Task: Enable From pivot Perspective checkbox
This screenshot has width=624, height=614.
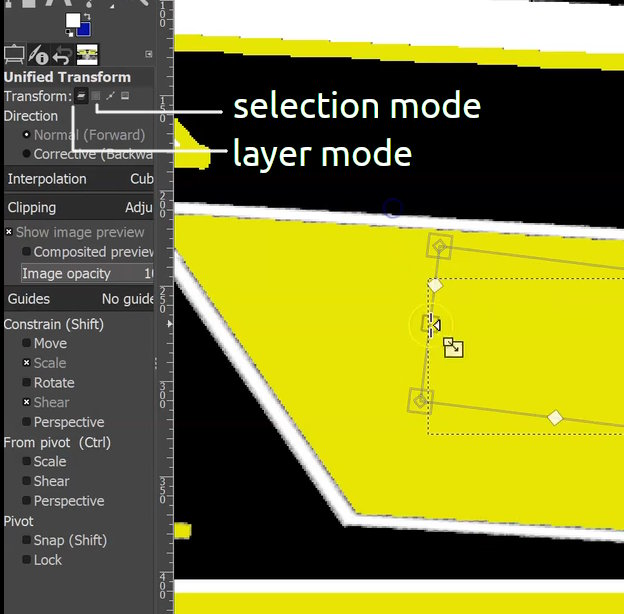Action: point(27,501)
